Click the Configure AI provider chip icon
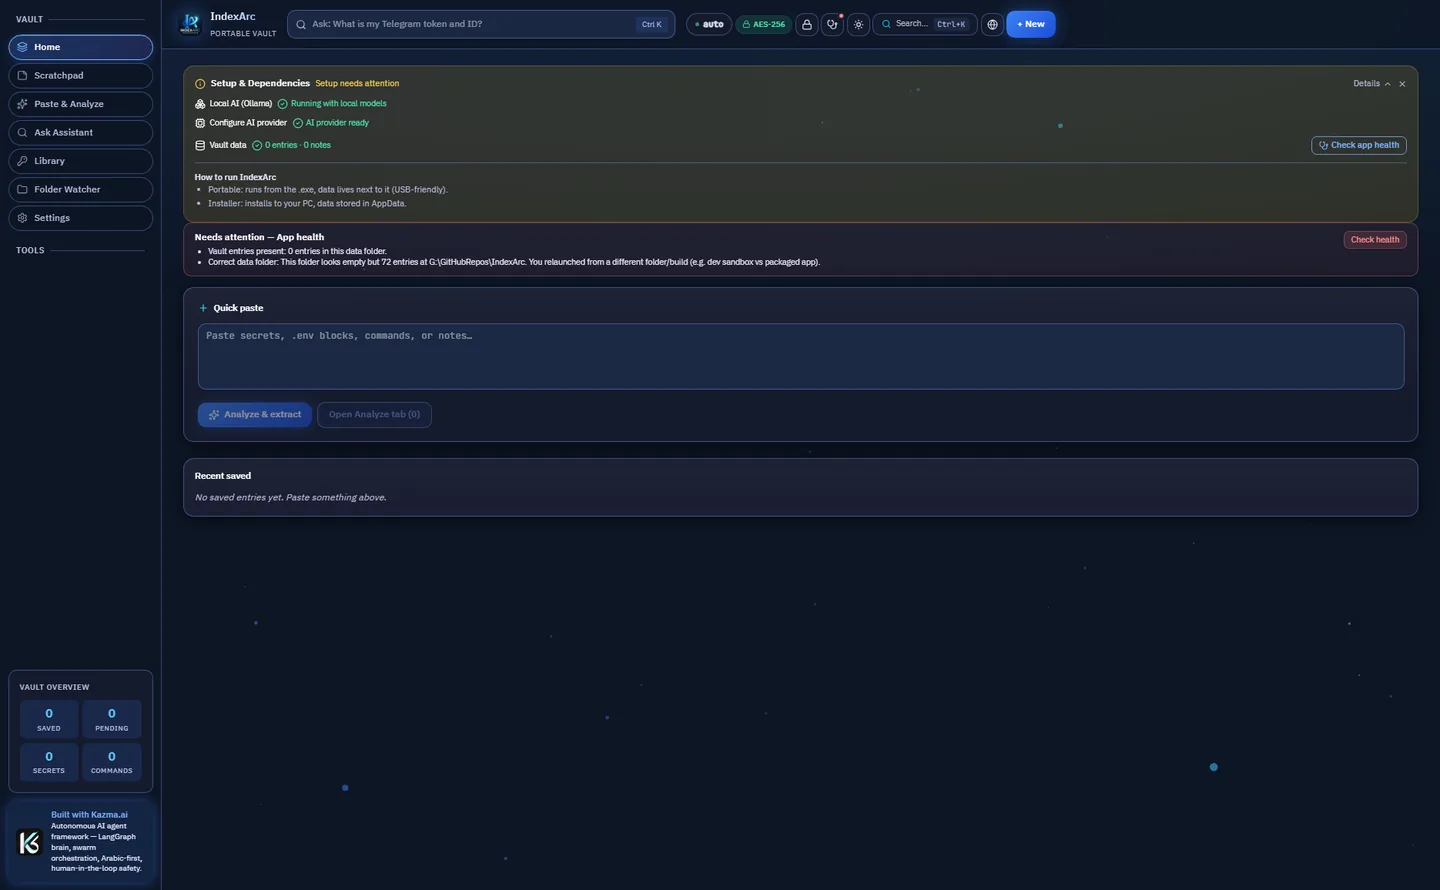 click(x=200, y=123)
